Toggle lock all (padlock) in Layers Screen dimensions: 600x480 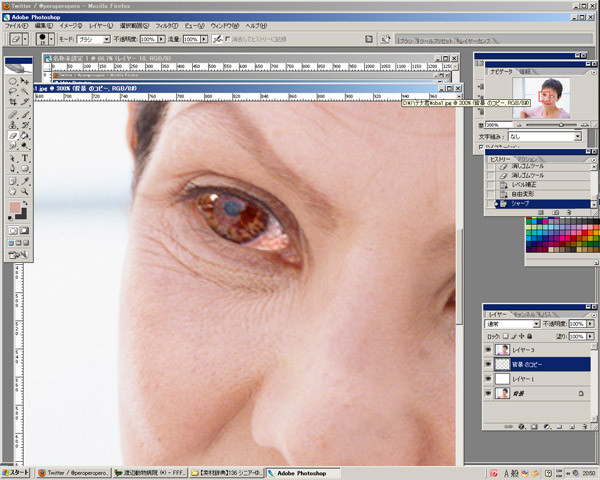pyautogui.click(x=530, y=336)
